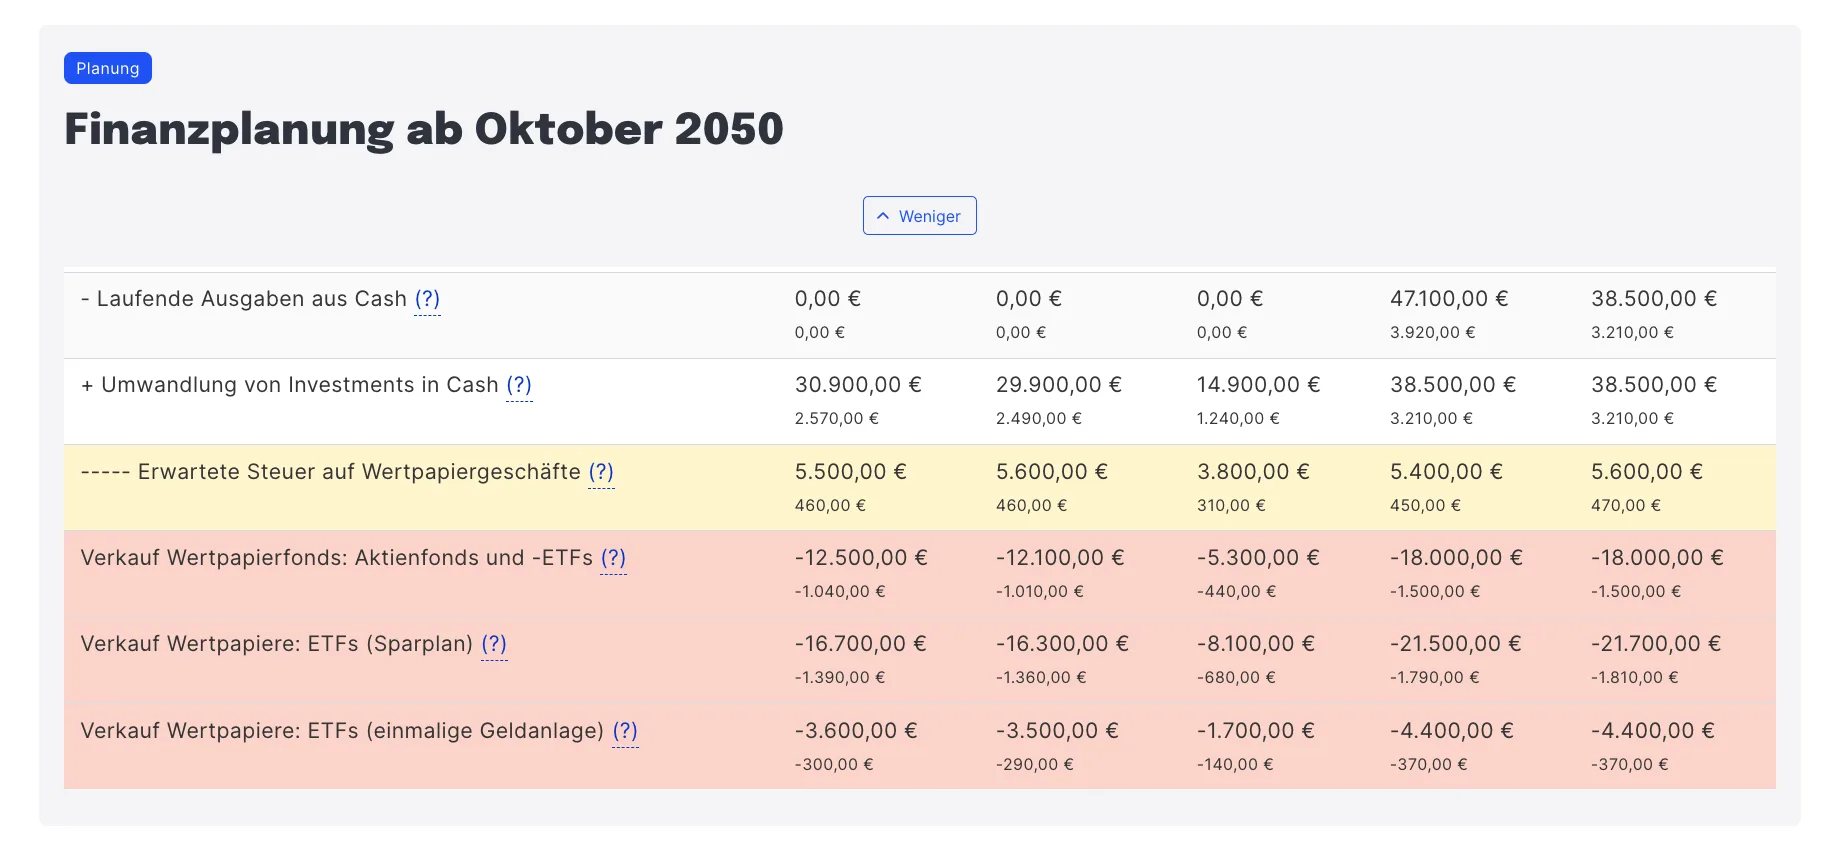Click the 5.600,00 € tax value in last column
The image size is (1826, 848).
click(1647, 472)
